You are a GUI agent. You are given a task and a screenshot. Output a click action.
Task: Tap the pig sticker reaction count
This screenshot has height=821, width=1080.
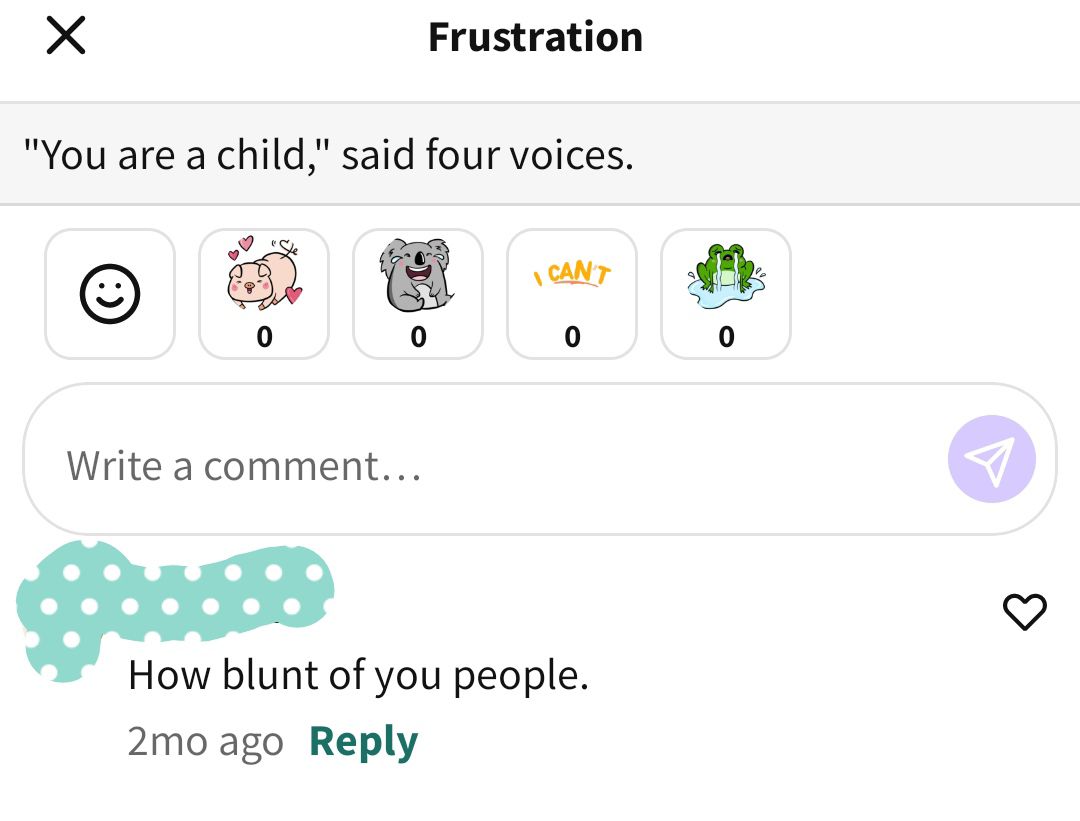[x=264, y=337]
